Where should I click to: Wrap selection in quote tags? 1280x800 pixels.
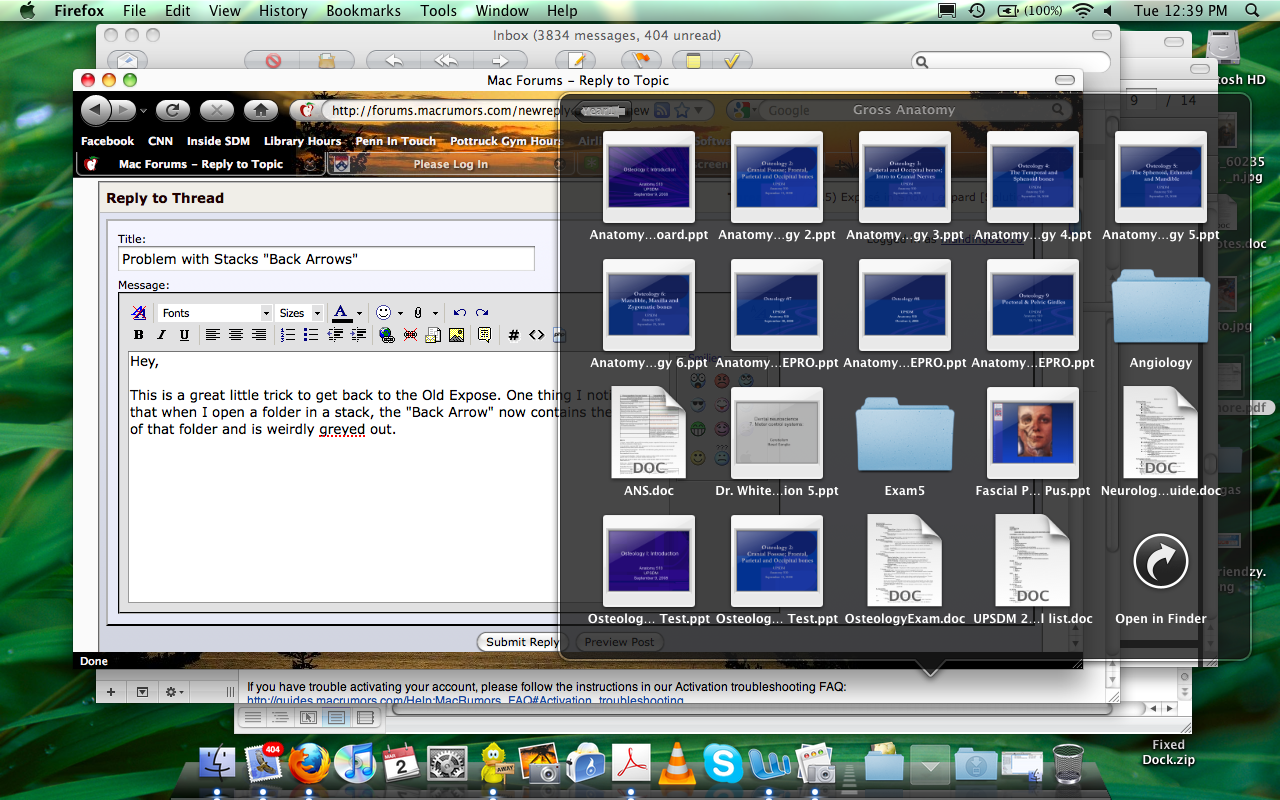click(484, 335)
